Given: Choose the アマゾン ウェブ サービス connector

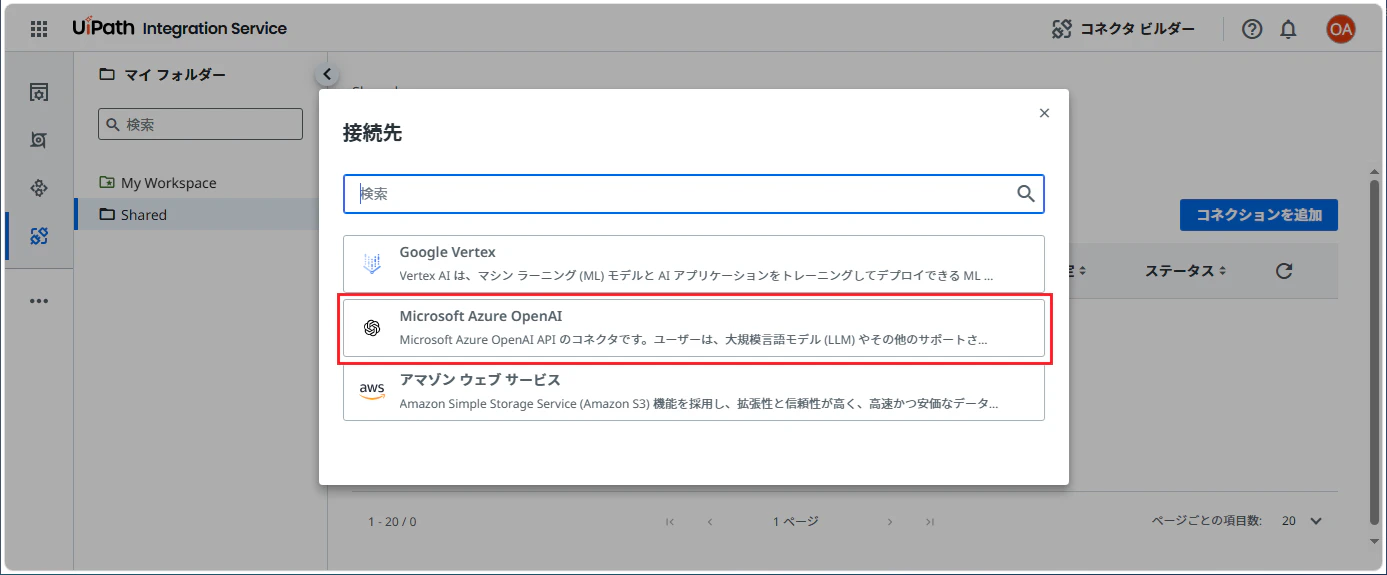Looking at the screenshot, I should (x=694, y=392).
